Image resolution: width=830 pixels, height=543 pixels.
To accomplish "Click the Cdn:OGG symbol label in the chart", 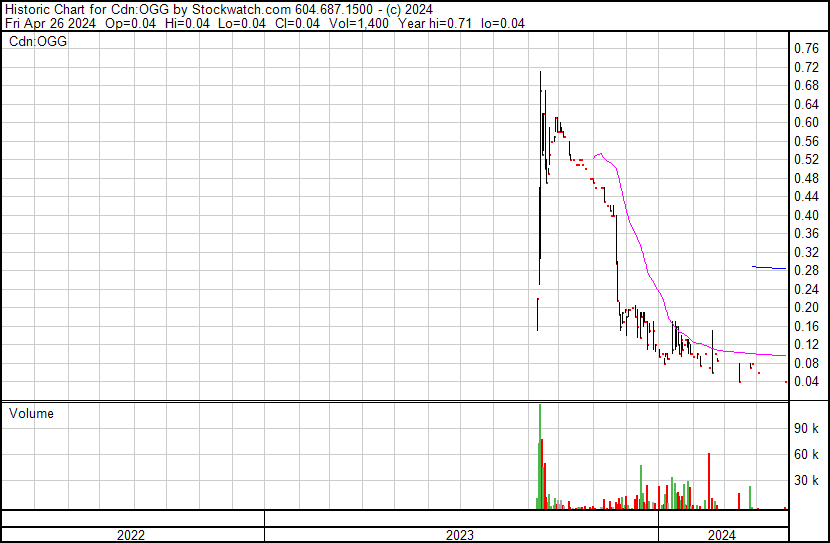I will [38, 41].
